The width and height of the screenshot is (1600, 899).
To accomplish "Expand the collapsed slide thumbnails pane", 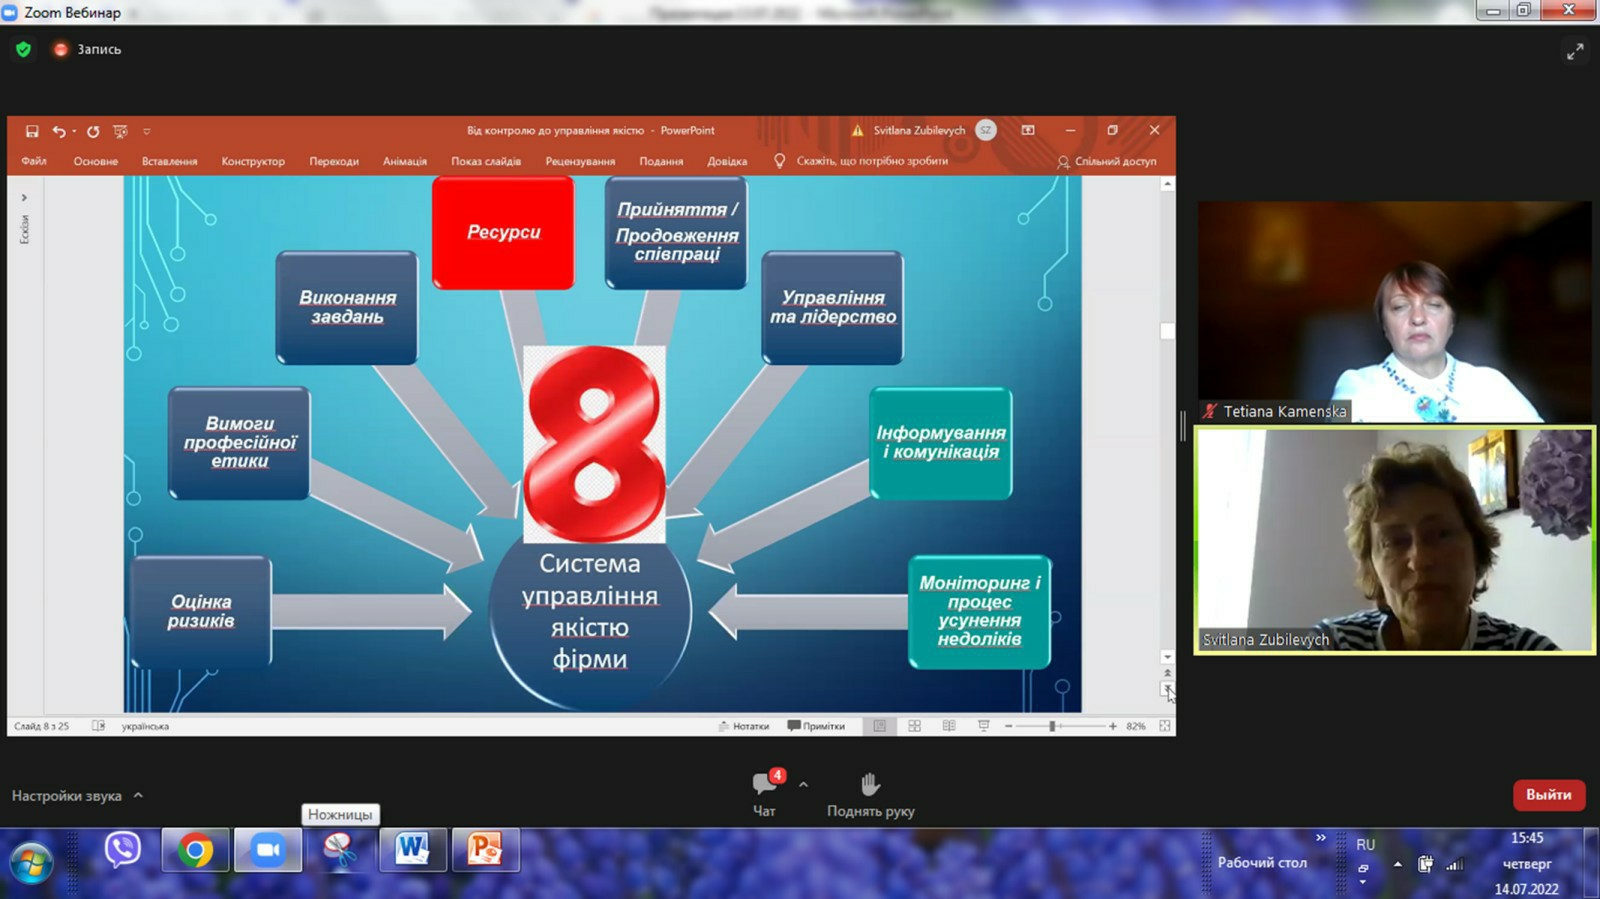I will 24,198.
